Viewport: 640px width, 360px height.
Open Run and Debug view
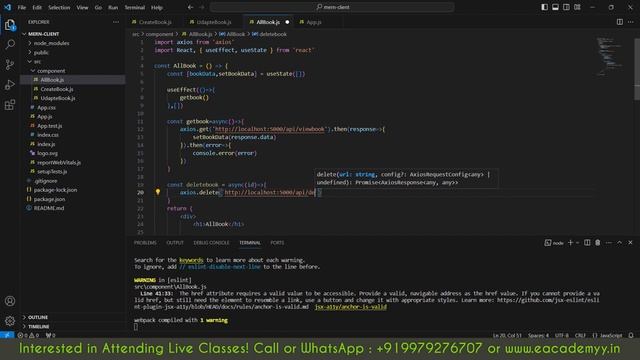coord(10,84)
